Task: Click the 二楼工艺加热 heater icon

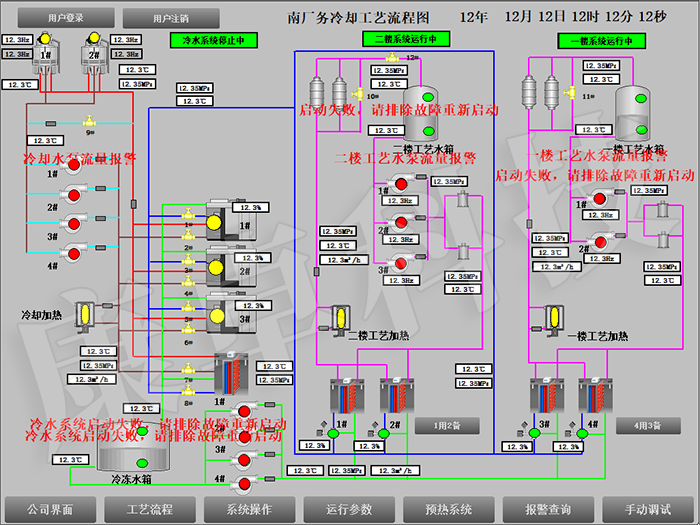Action: pyautogui.click(x=340, y=320)
